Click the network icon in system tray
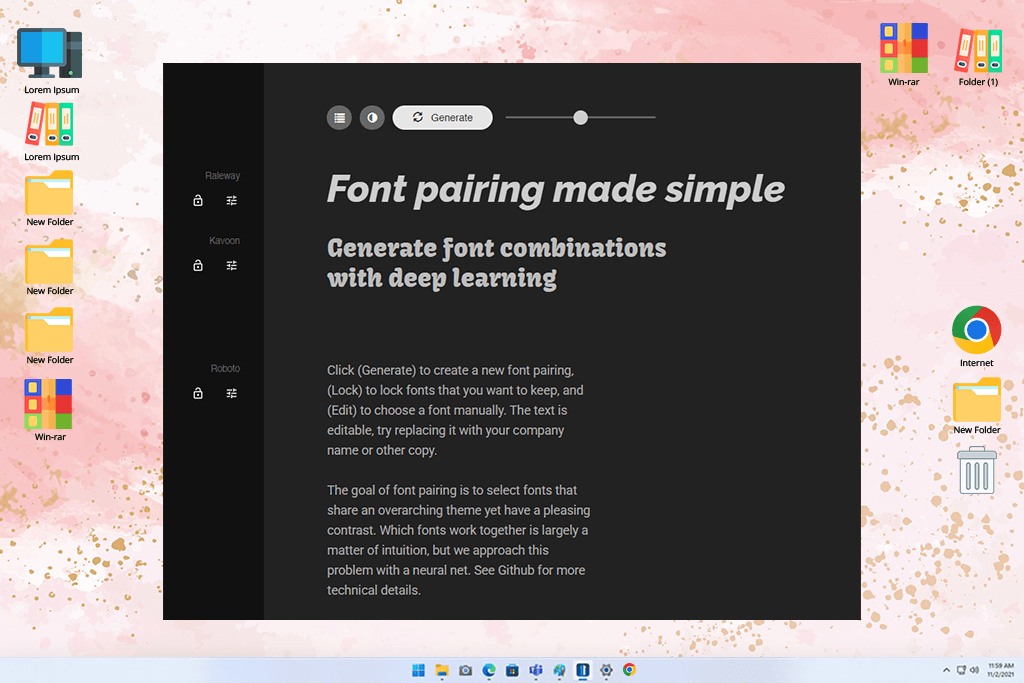1024x683 pixels. pyautogui.click(x=961, y=670)
